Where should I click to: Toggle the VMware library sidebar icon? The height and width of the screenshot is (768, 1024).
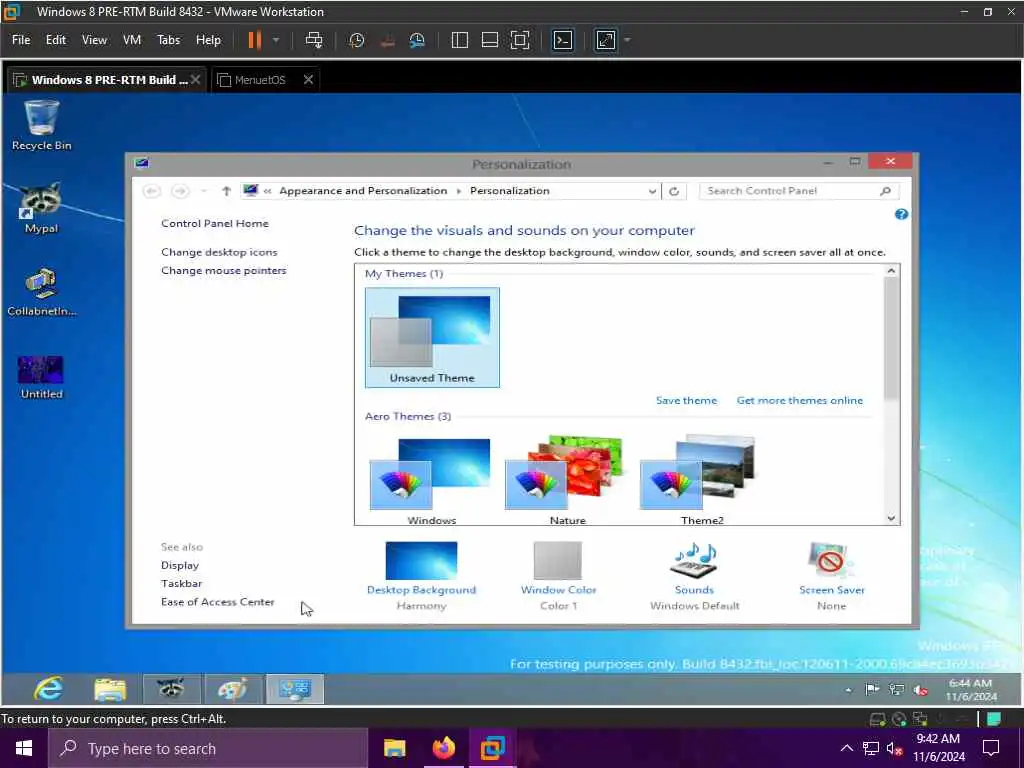pos(460,40)
